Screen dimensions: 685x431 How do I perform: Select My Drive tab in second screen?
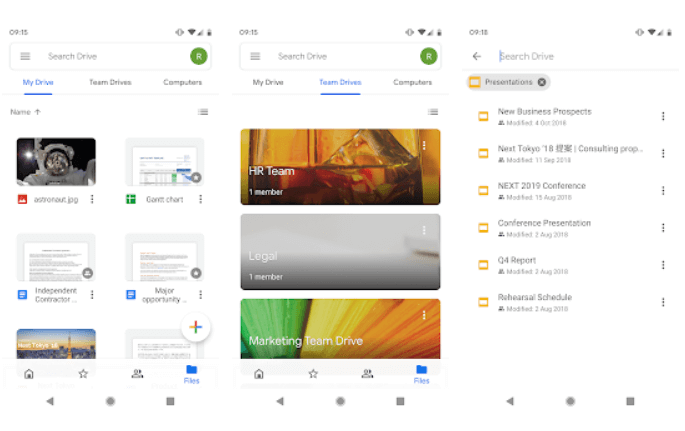point(268,82)
